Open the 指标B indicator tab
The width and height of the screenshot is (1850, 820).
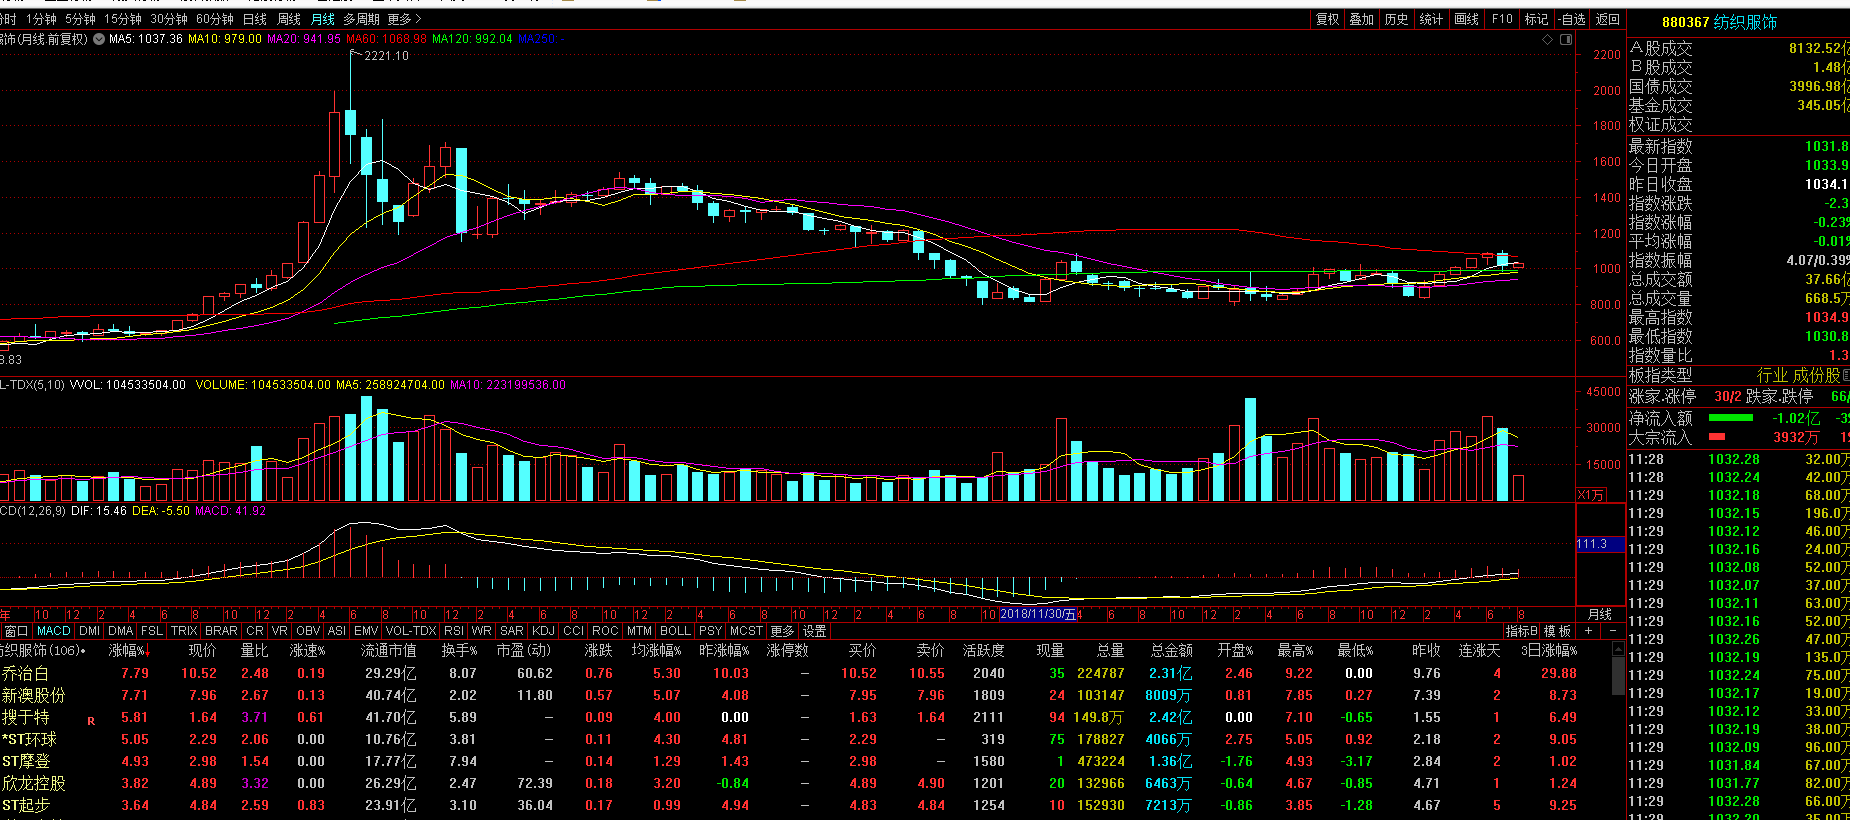(1522, 631)
